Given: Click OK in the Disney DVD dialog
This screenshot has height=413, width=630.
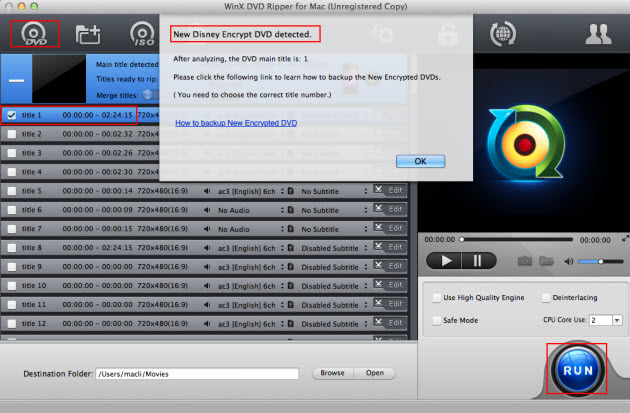Looking at the screenshot, I should point(420,161).
